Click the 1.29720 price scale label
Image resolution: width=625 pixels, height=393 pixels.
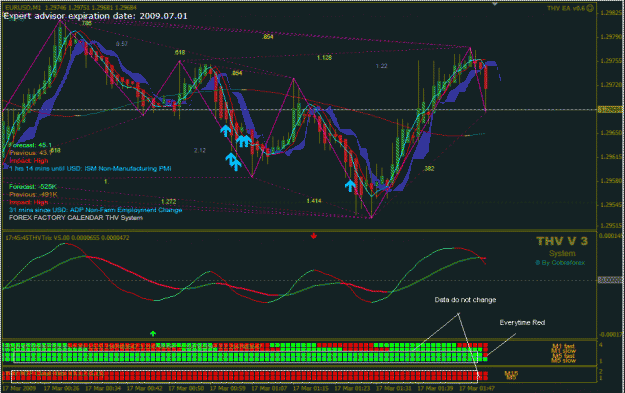pos(611,84)
